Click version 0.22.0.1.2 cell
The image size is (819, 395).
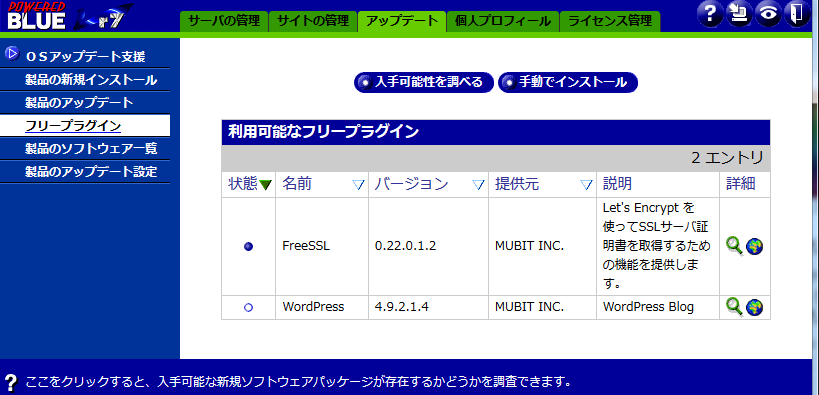coord(428,247)
